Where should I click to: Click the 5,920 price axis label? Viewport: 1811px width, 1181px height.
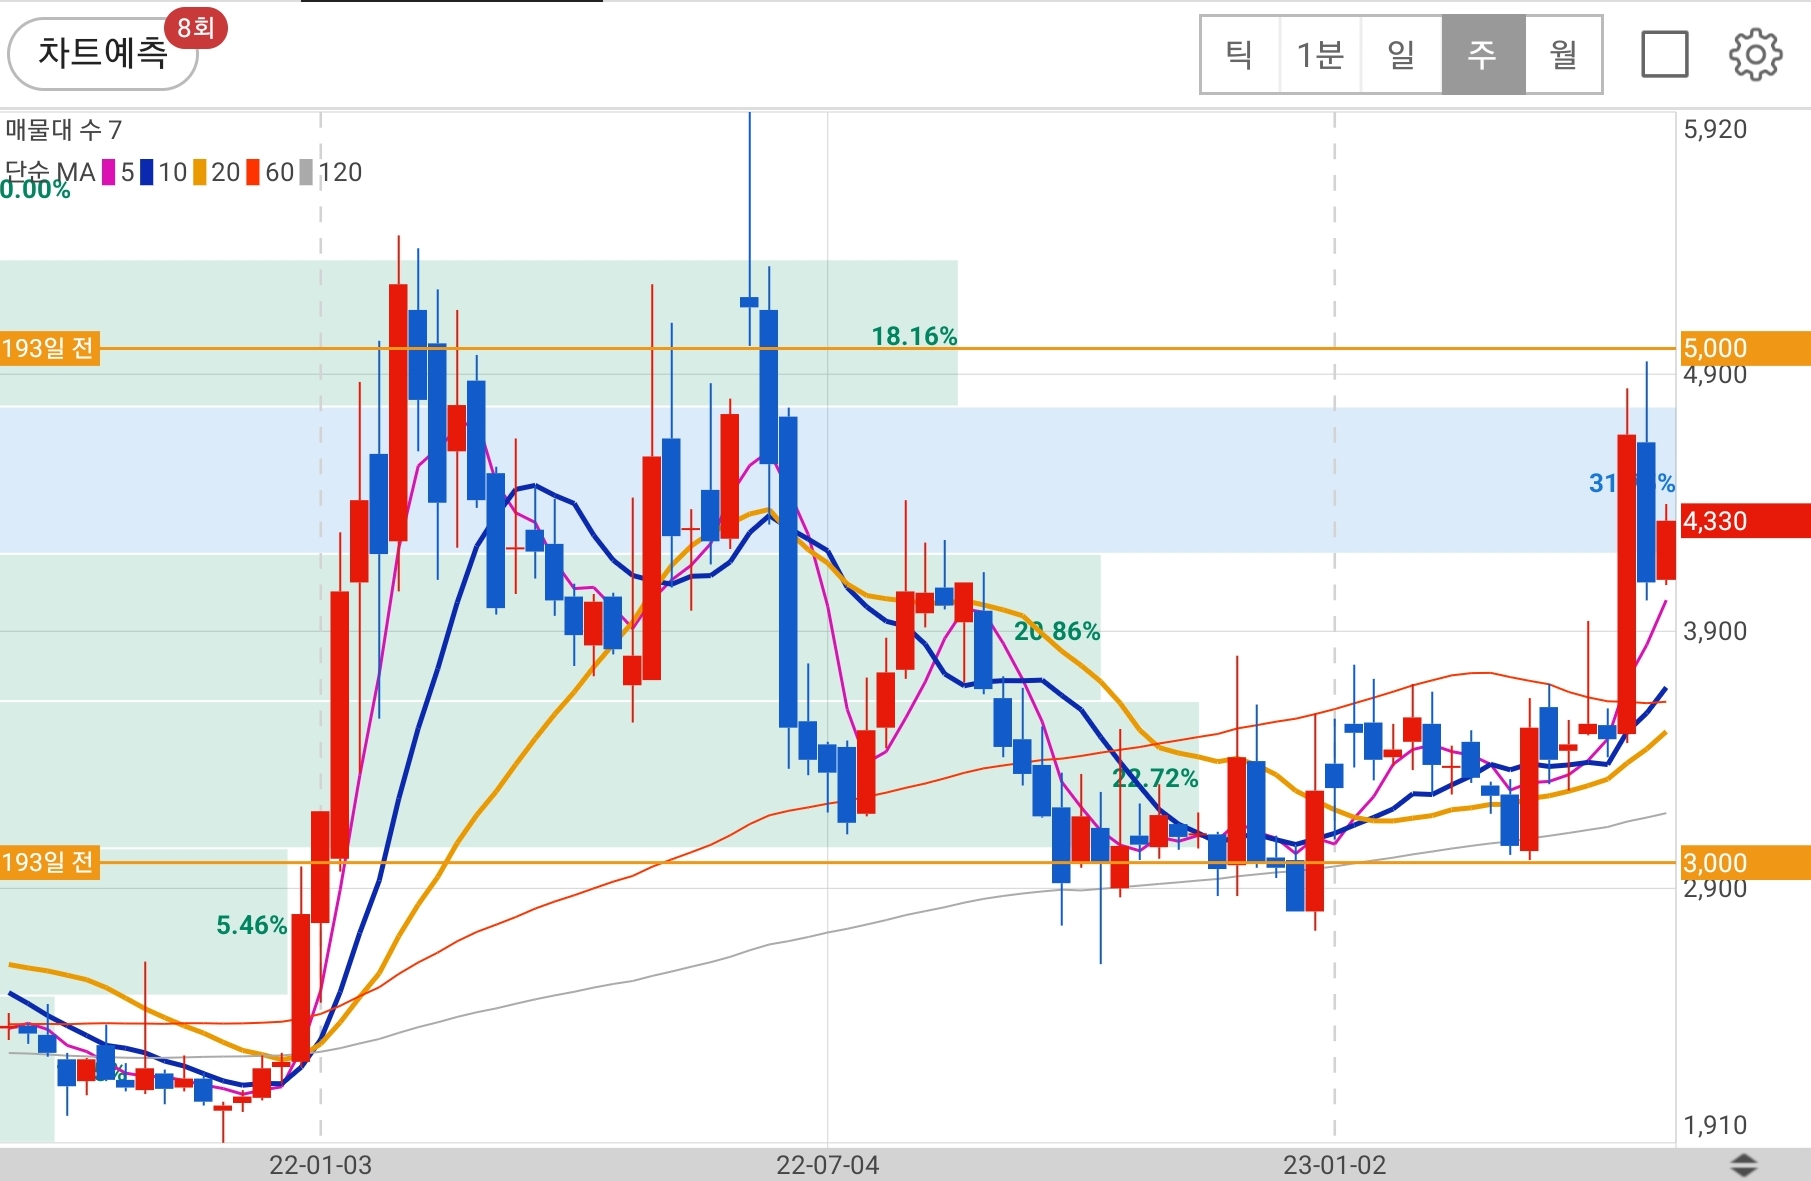1715,129
